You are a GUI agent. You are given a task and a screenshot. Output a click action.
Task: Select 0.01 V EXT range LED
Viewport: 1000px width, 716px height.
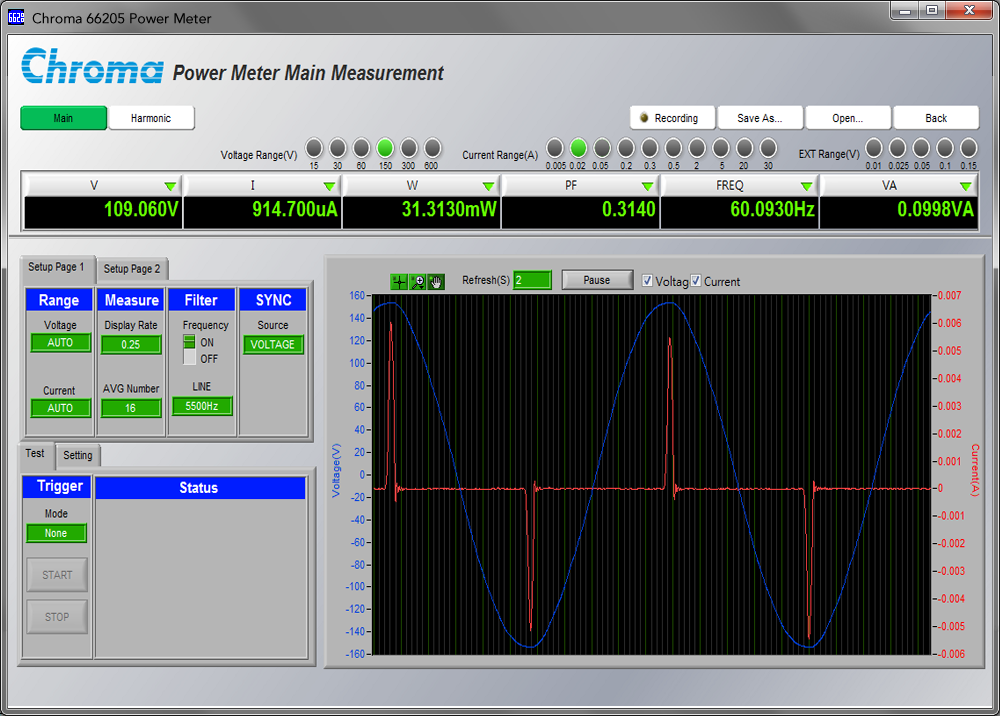[x=874, y=148]
